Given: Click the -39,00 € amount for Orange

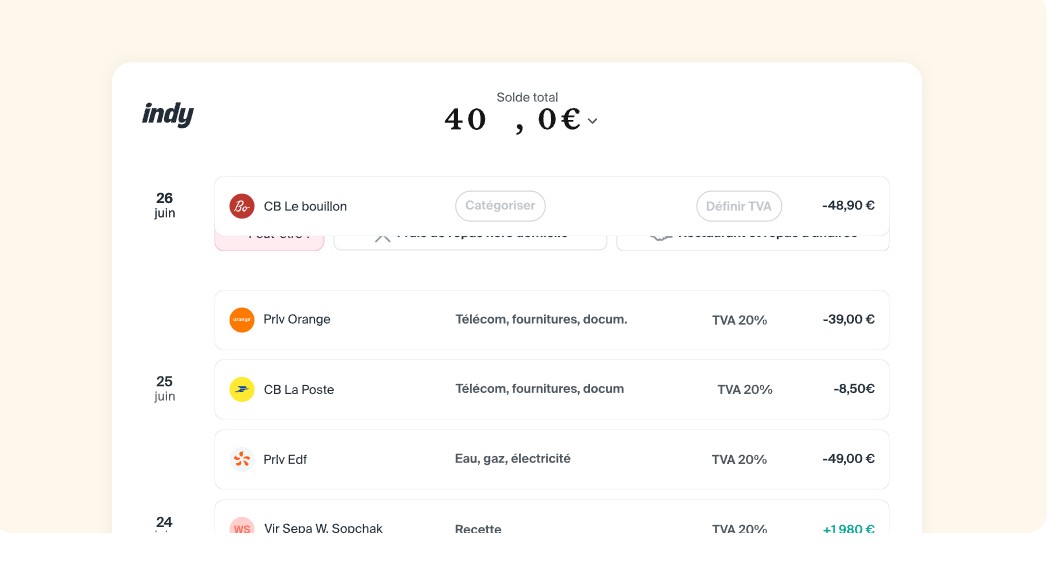Looking at the screenshot, I should click(x=848, y=320).
